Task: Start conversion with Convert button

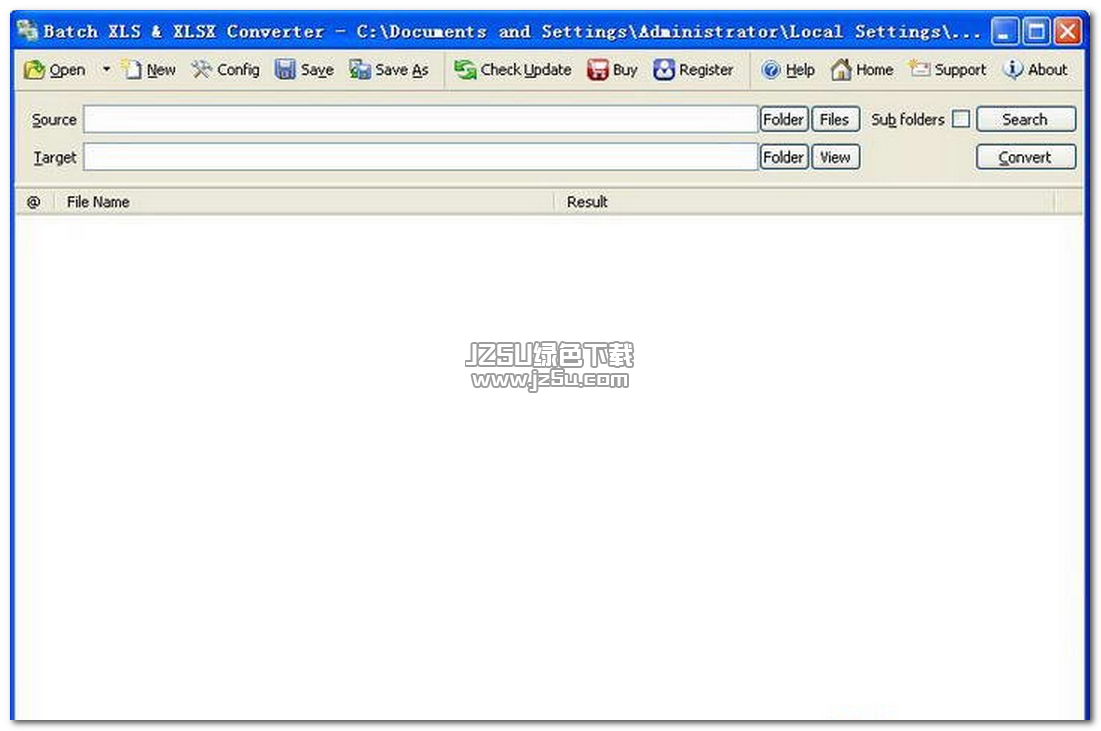Action: click(x=1025, y=157)
